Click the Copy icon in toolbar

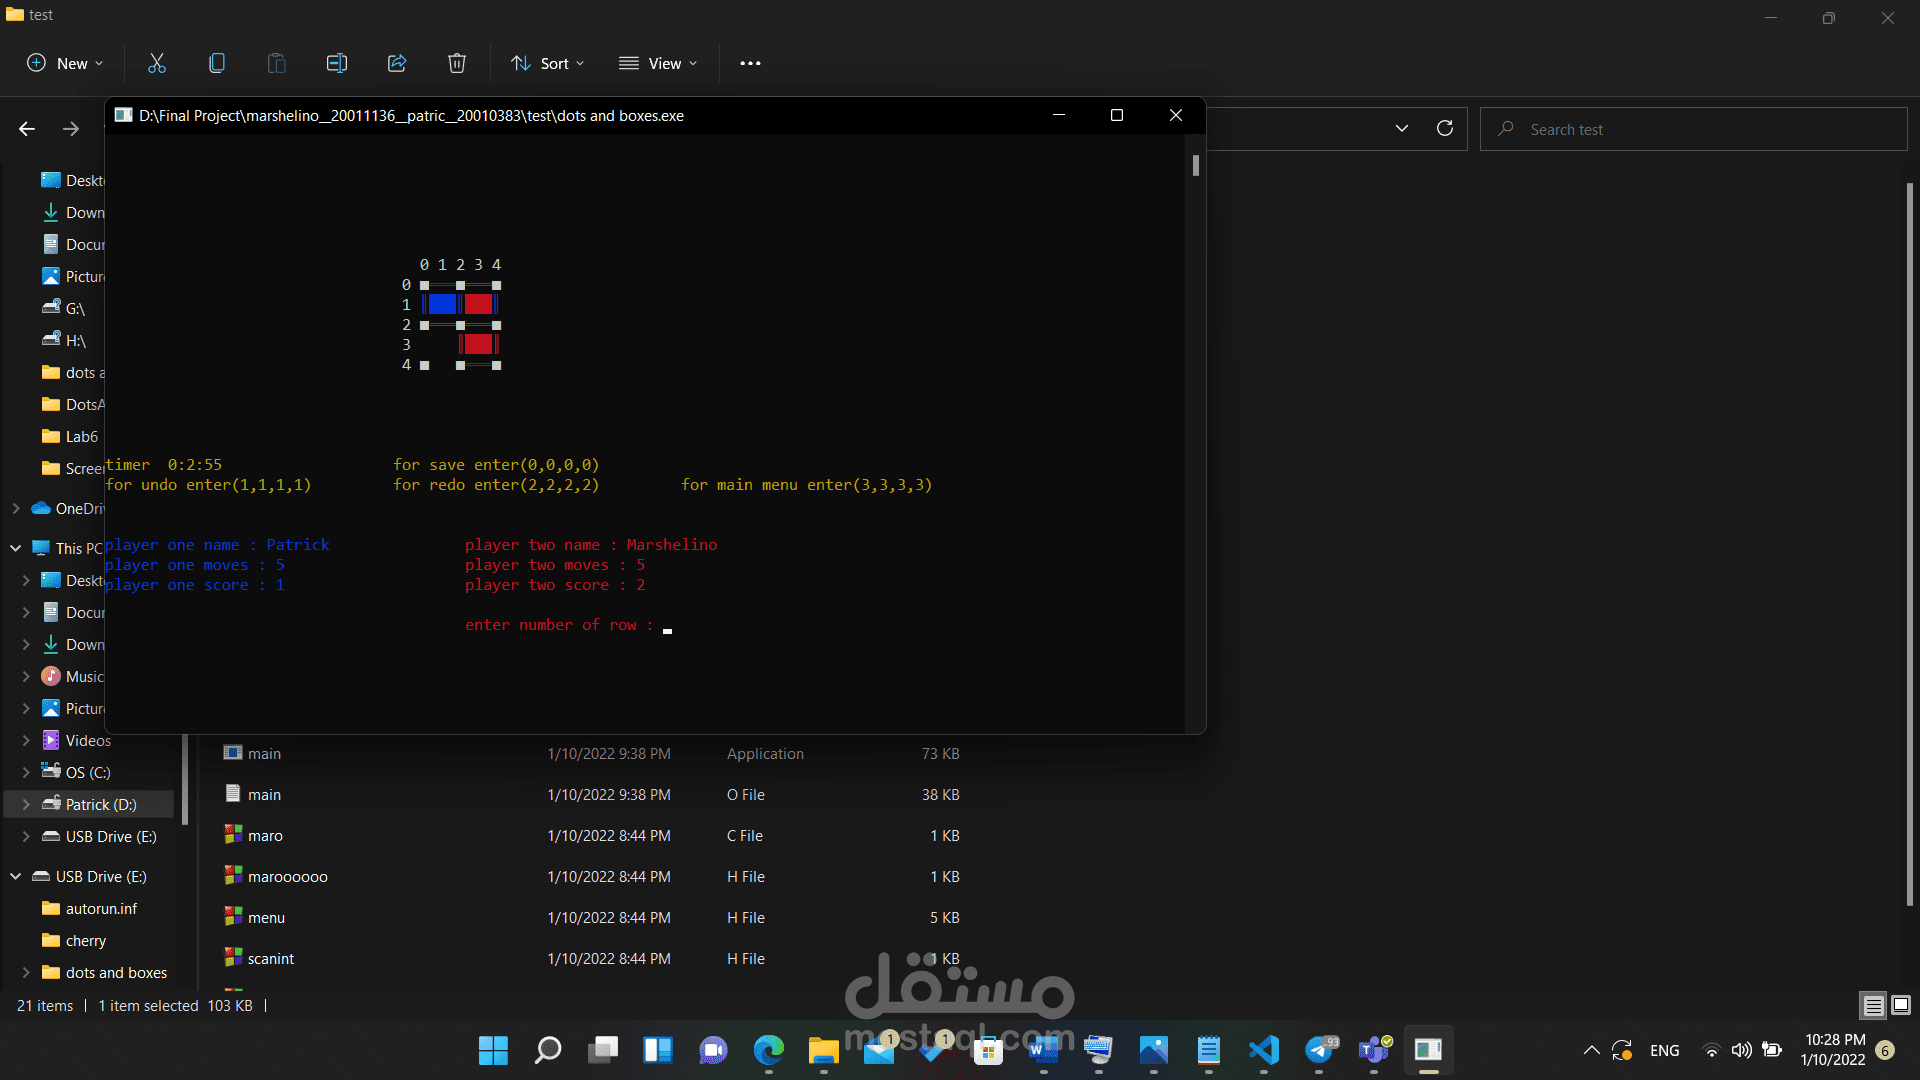tap(217, 63)
